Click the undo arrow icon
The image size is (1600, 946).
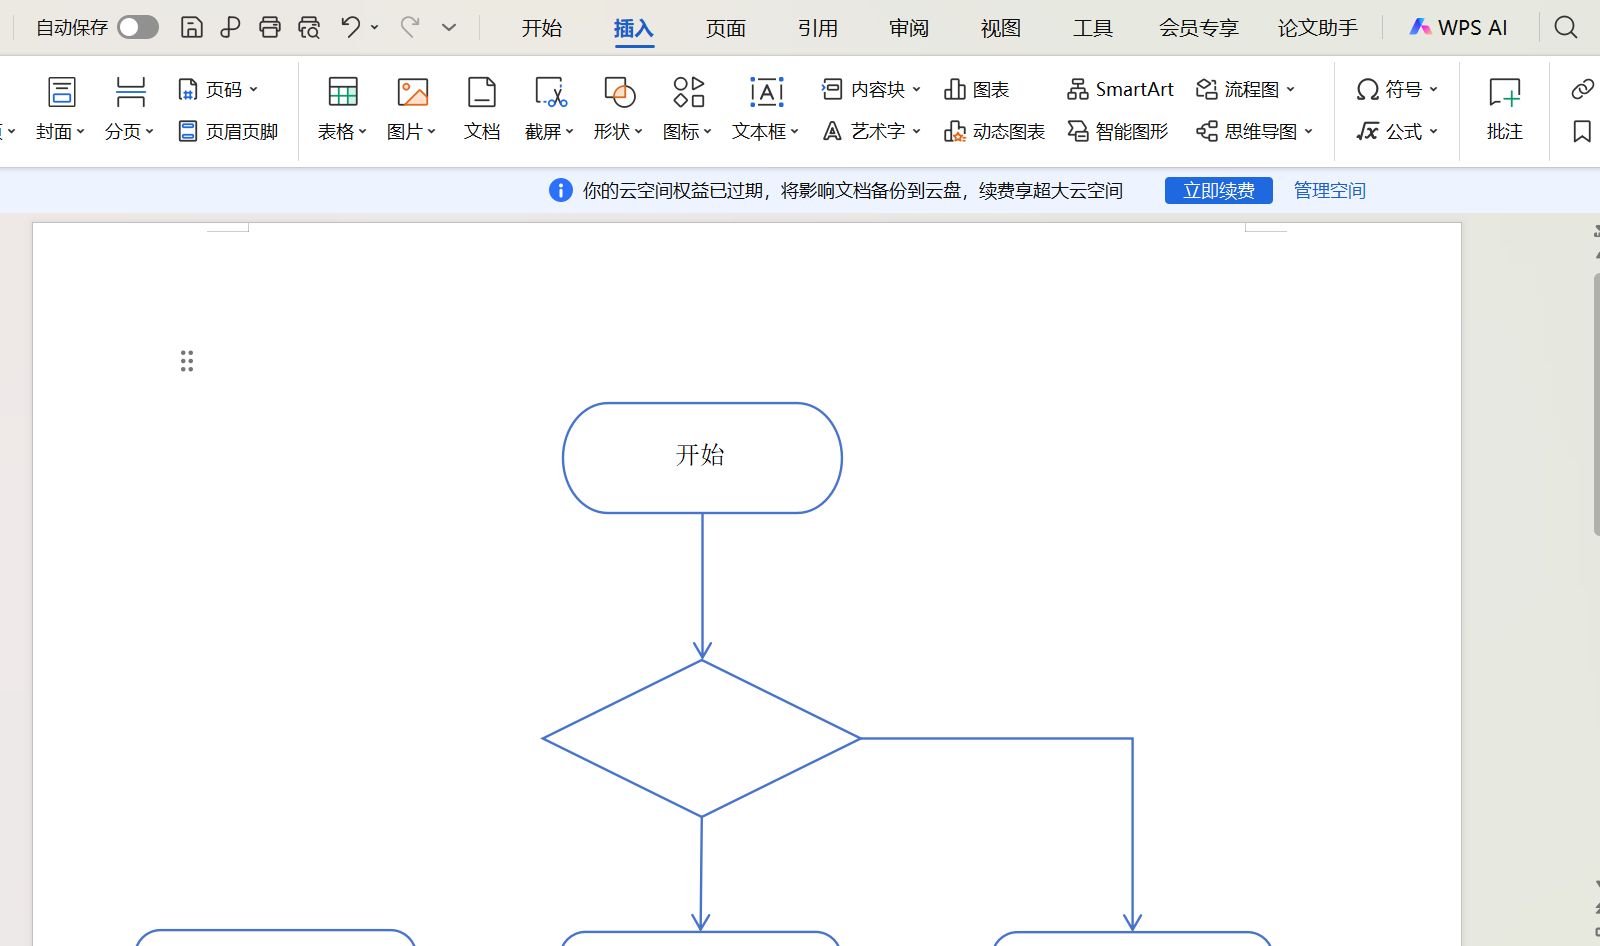[x=350, y=27]
